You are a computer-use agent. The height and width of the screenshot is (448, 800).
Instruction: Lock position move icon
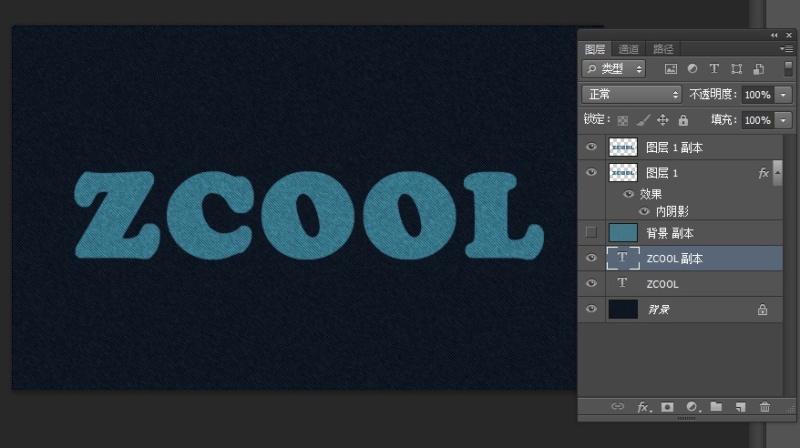tap(663, 120)
